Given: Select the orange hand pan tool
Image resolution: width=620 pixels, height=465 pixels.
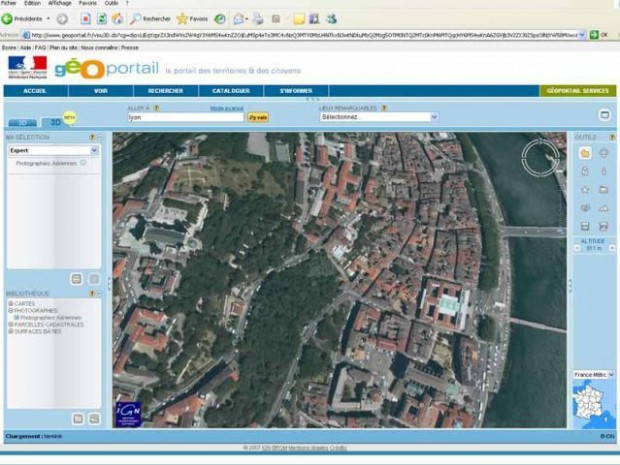Looking at the screenshot, I should pos(585,153).
